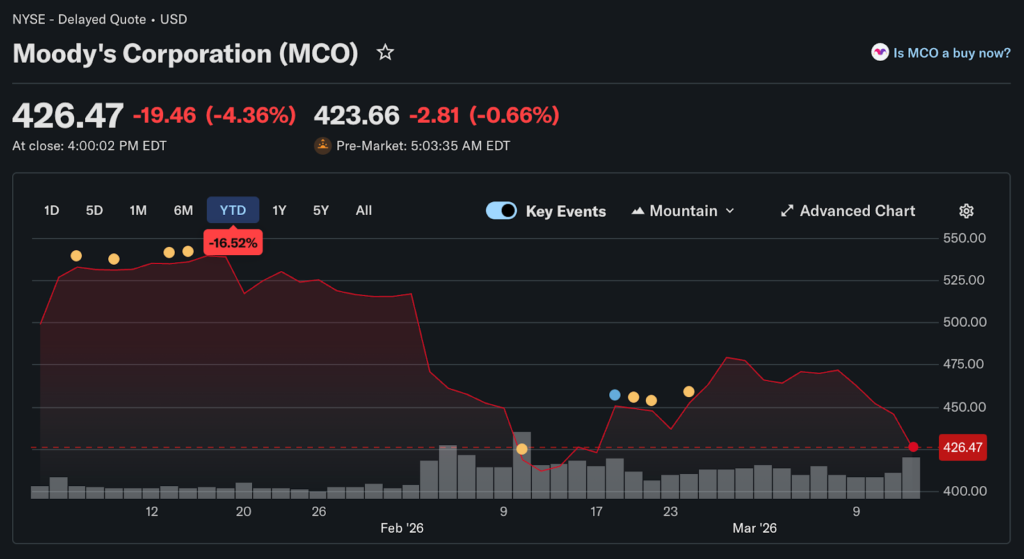Select the YTD range tab

(232, 211)
